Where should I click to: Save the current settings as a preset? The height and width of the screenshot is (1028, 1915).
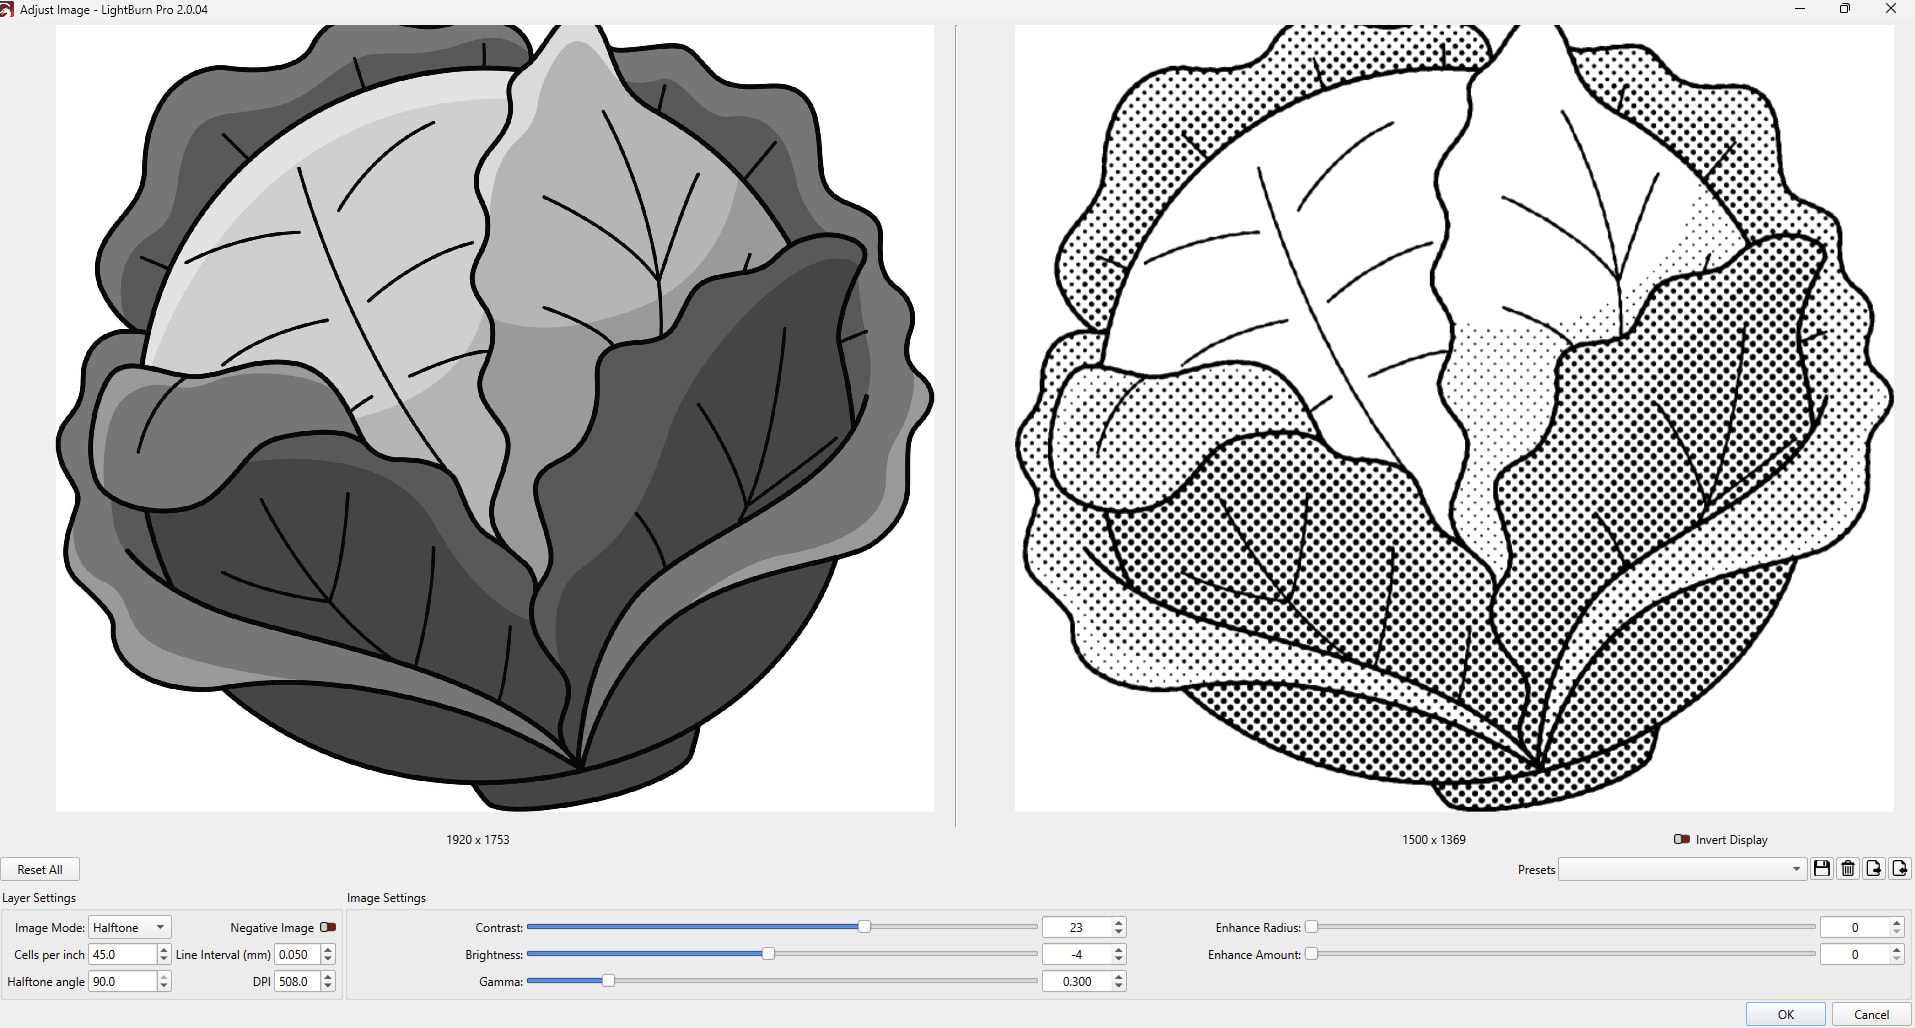pos(1822,869)
